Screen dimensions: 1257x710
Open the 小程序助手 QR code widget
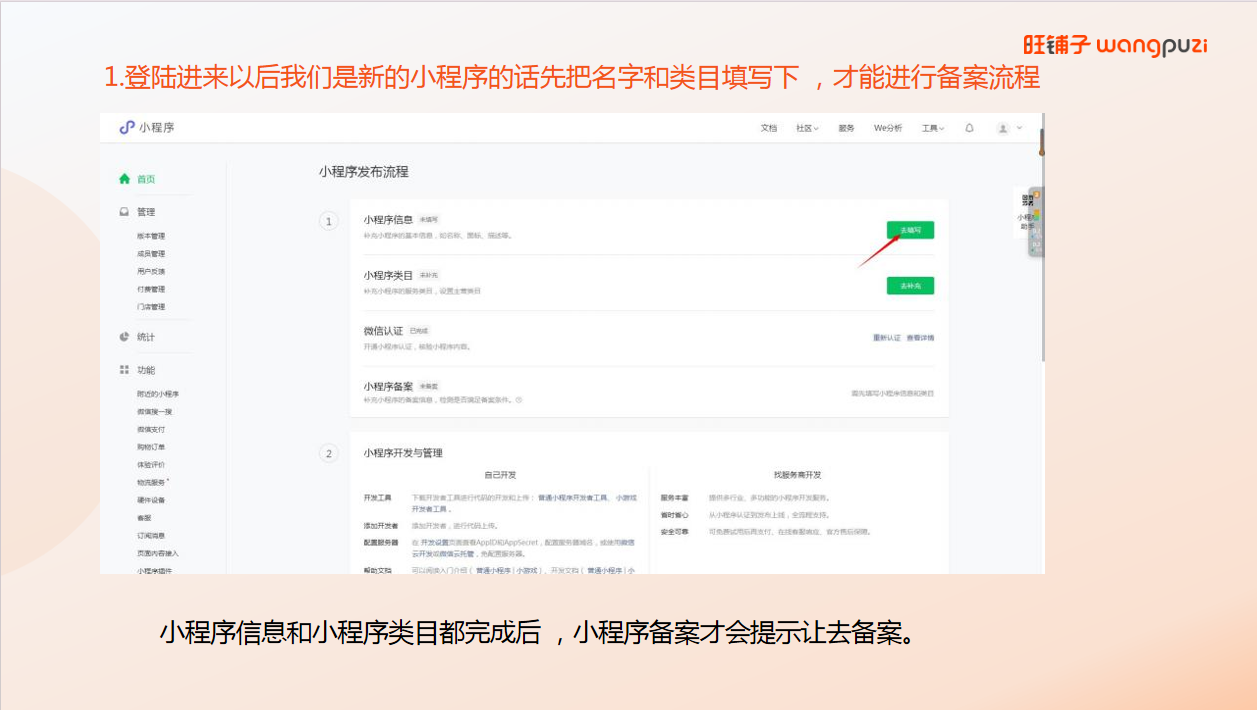[x=1027, y=210]
